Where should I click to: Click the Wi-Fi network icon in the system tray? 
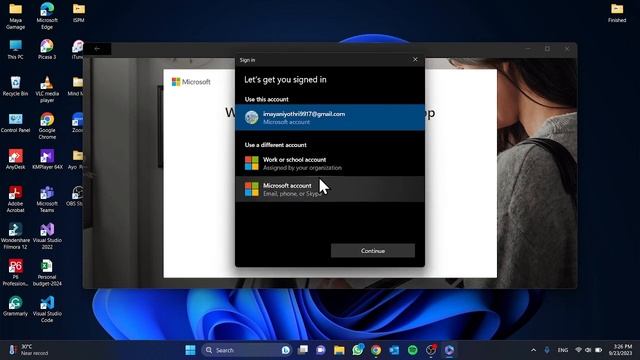pyautogui.click(x=578, y=350)
